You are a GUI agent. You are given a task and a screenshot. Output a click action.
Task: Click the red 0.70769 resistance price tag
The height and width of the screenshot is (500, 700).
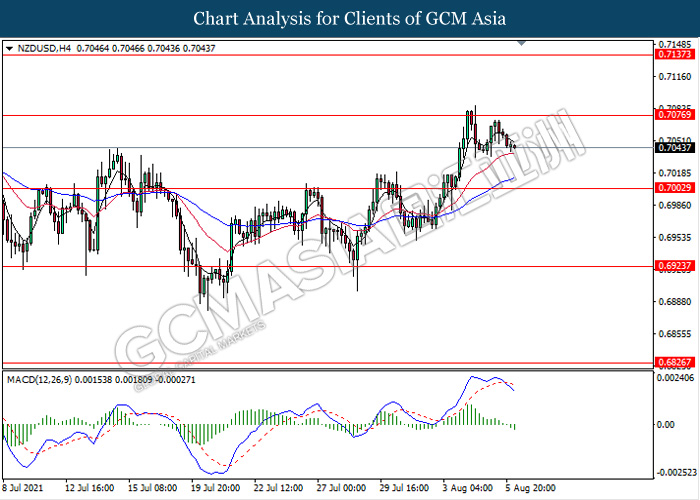coord(676,115)
